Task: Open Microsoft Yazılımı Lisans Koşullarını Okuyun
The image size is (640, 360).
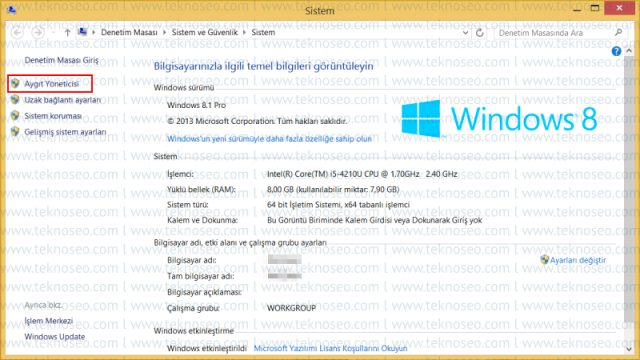Action: [330, 348]
